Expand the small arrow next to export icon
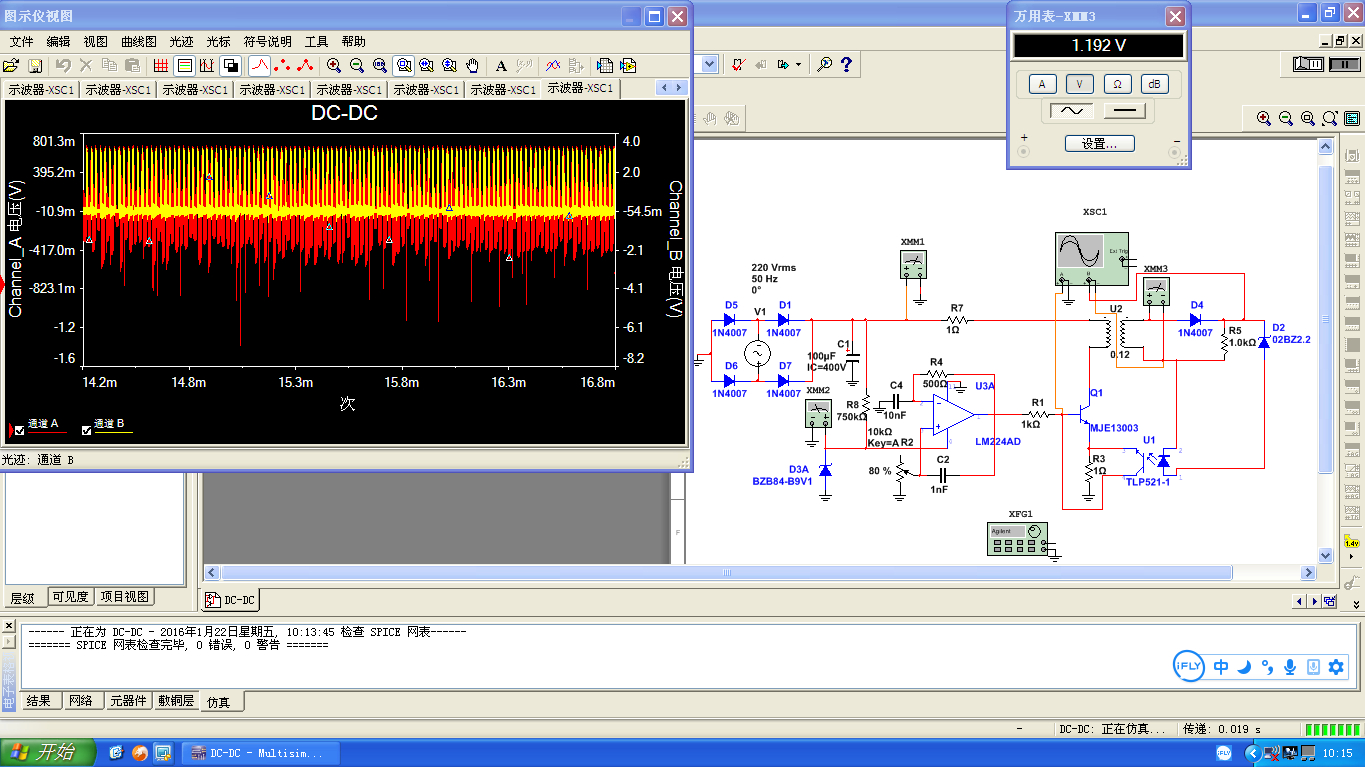The image size is (1365, 767). (798, 65)
